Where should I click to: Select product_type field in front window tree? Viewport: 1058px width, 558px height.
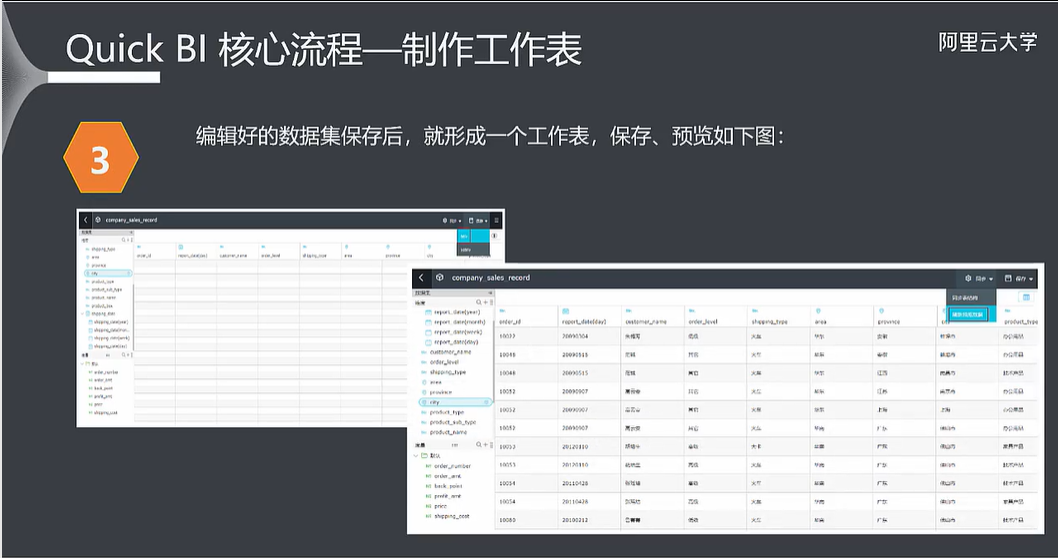[447, 412]
